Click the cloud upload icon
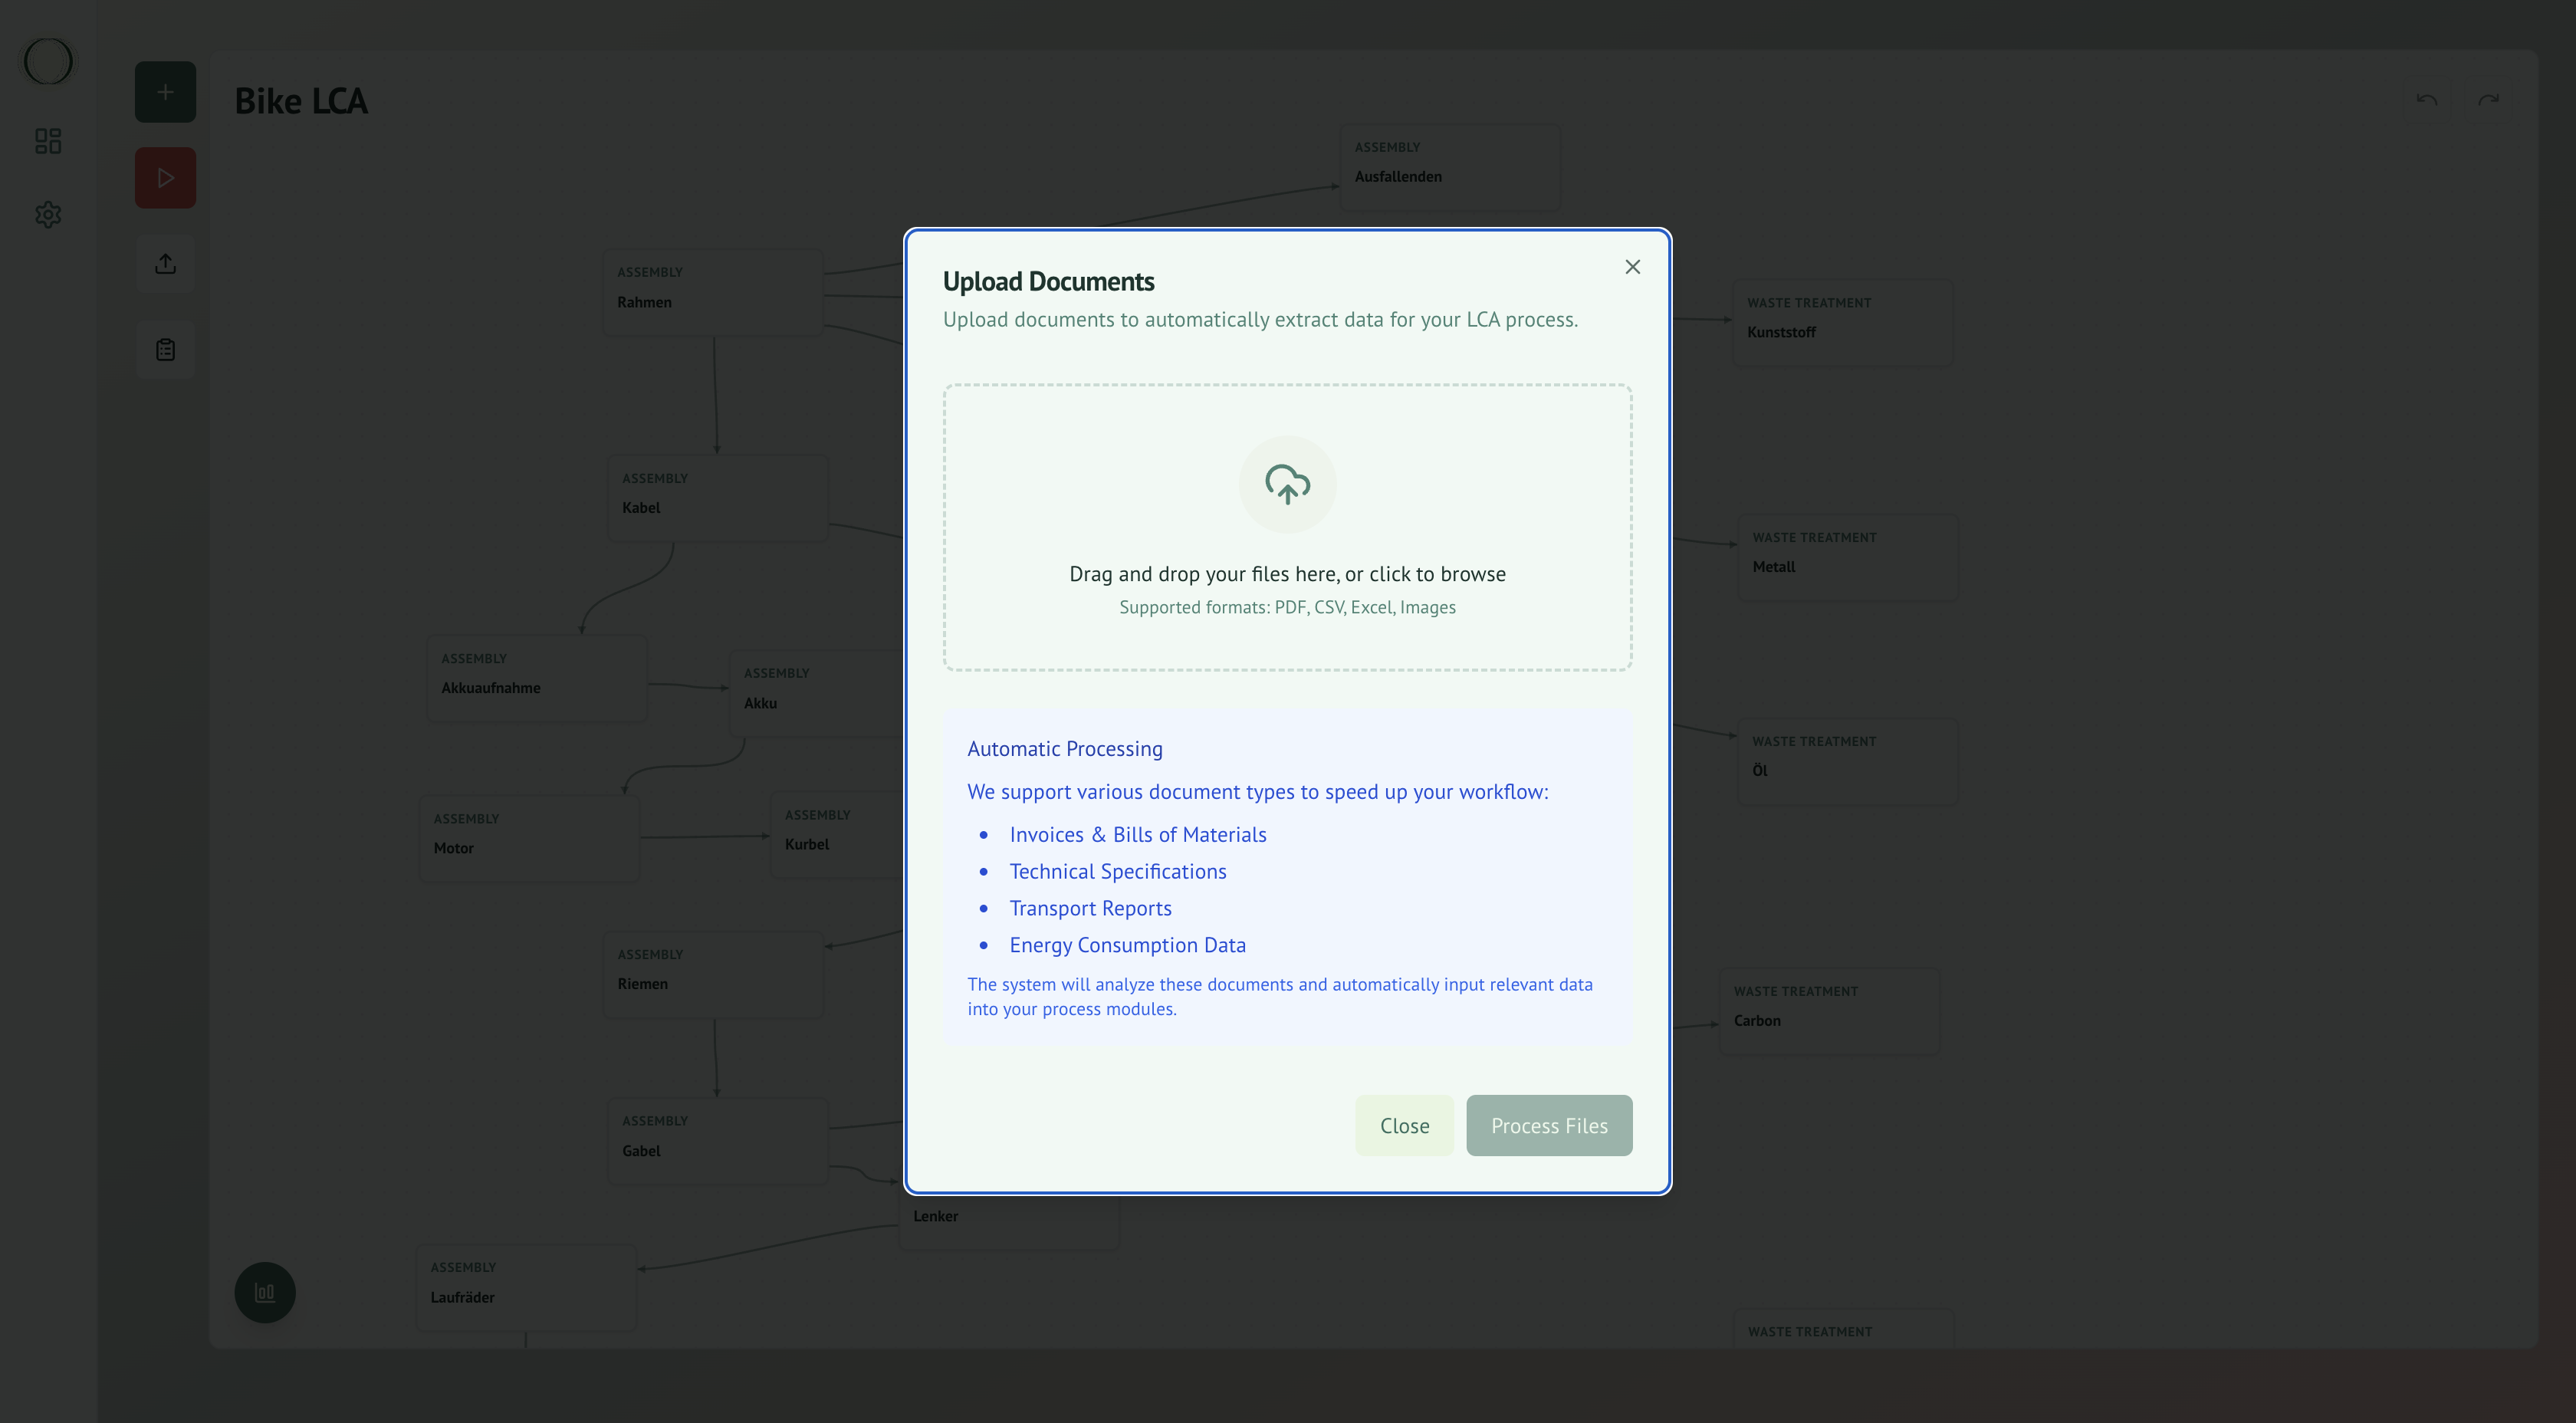The width and height of the screenshot is (2576, 1423). (1287, 484)
